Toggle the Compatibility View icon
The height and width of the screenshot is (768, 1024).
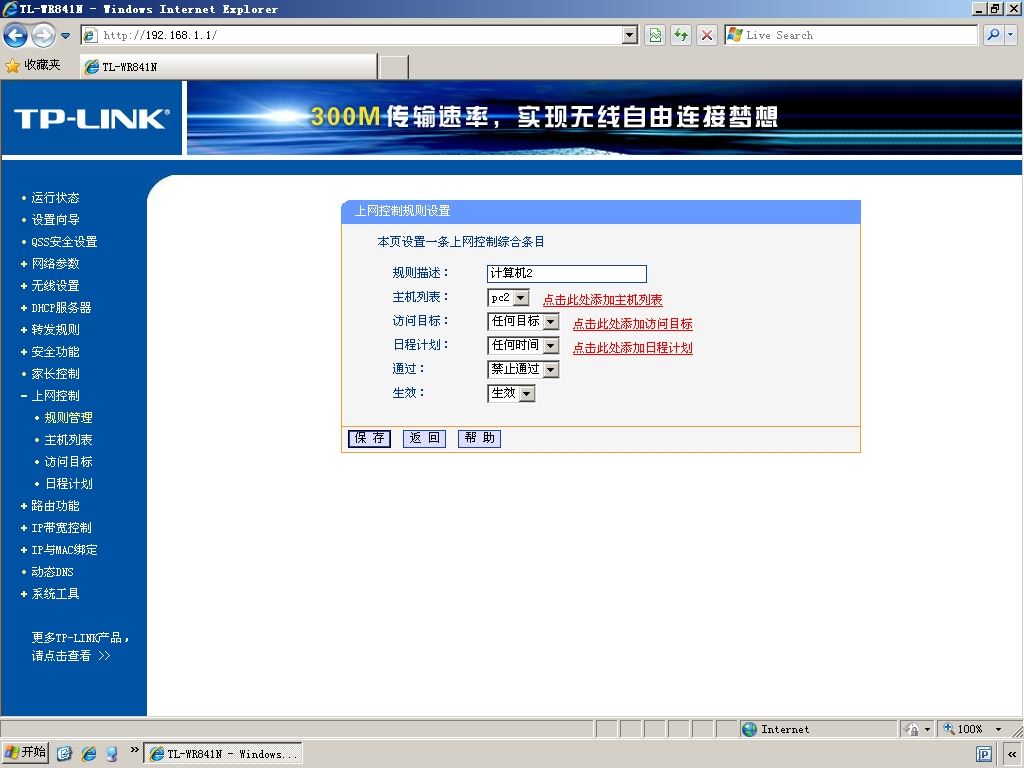coord(655,35)
